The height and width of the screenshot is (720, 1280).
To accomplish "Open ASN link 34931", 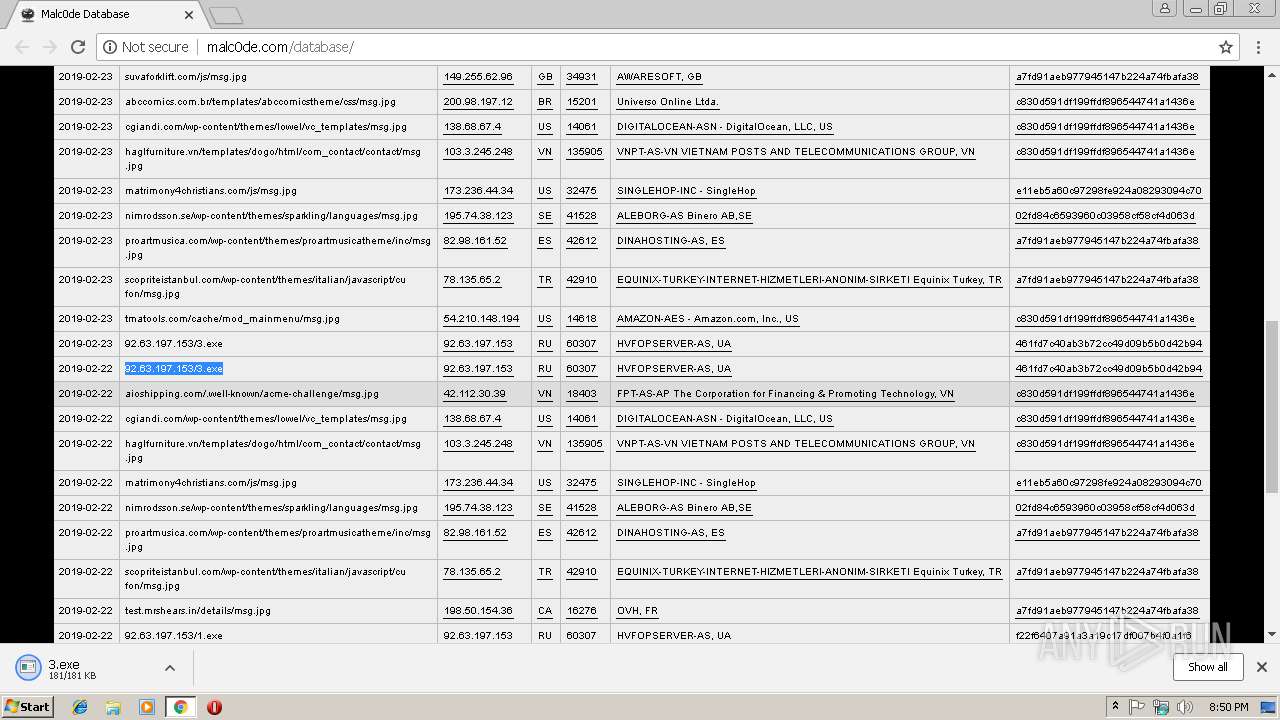I will pyautogui.click(x=581, y=77).
